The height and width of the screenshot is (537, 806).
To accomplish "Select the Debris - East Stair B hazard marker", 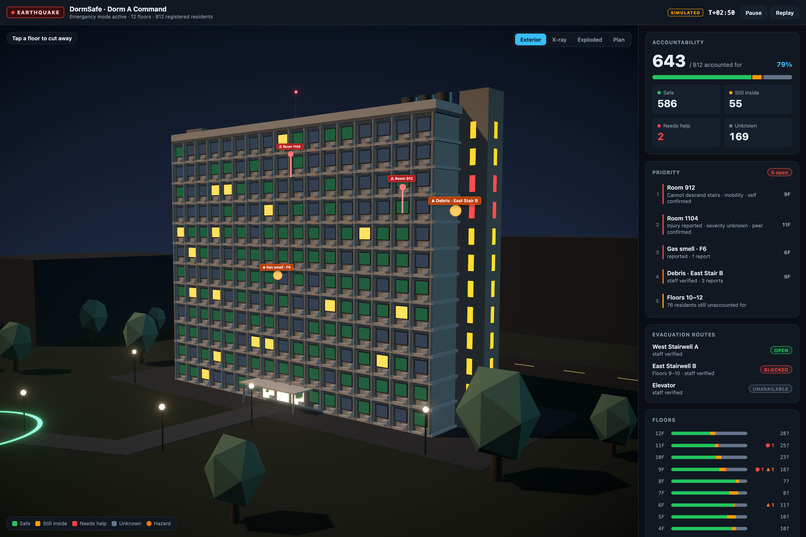I will (454, 200).
